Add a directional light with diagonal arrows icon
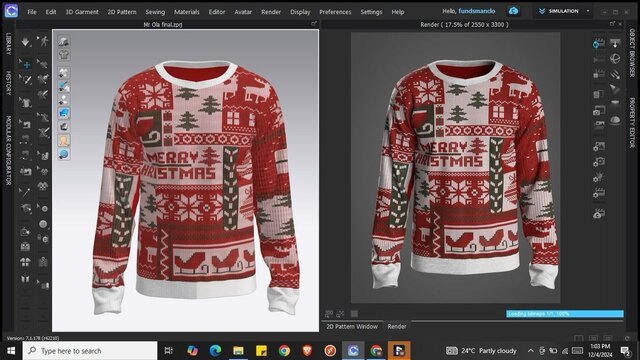The height and width of the screenshot is (360, 640). pyautogui.click(x=615, y=74)
